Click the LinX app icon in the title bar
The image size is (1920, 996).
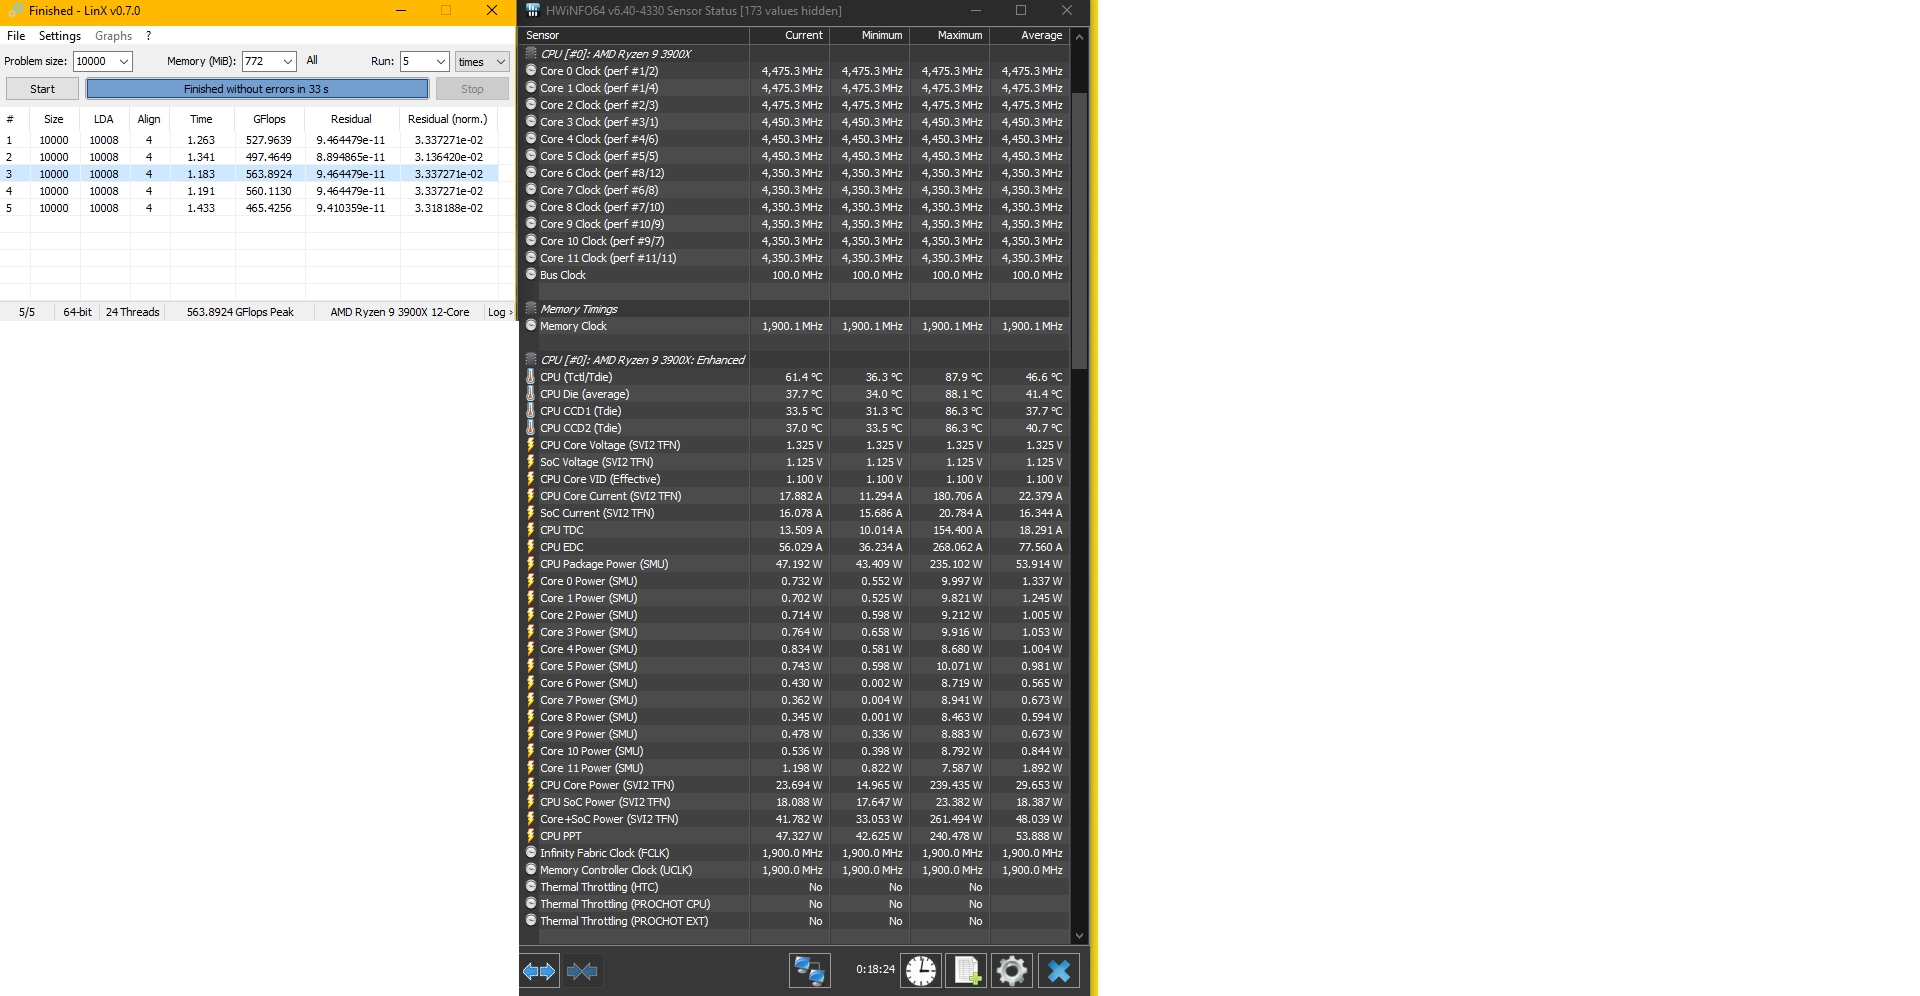(15, 11)
